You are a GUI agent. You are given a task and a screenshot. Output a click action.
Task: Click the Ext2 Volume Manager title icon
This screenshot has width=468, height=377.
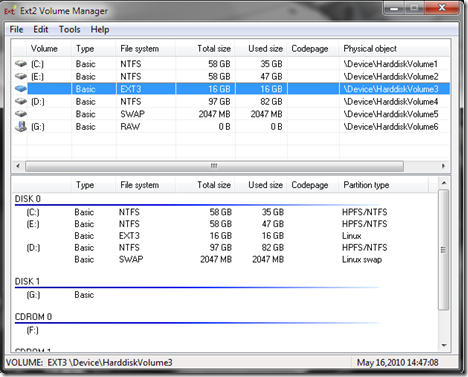(10, 11)
